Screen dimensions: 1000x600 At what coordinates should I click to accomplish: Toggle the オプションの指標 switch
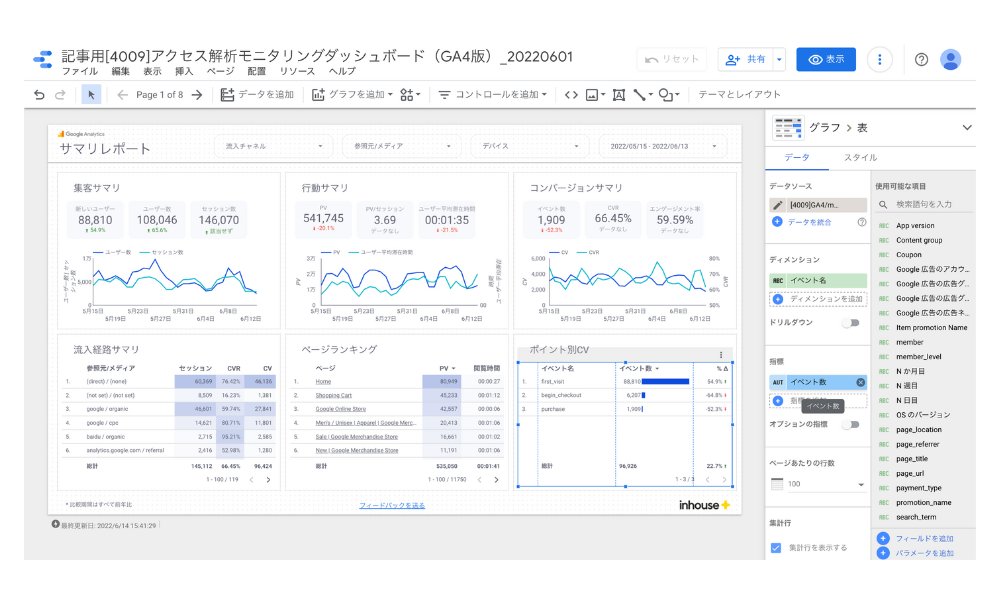pyautogui.click(x=851, y=425)
